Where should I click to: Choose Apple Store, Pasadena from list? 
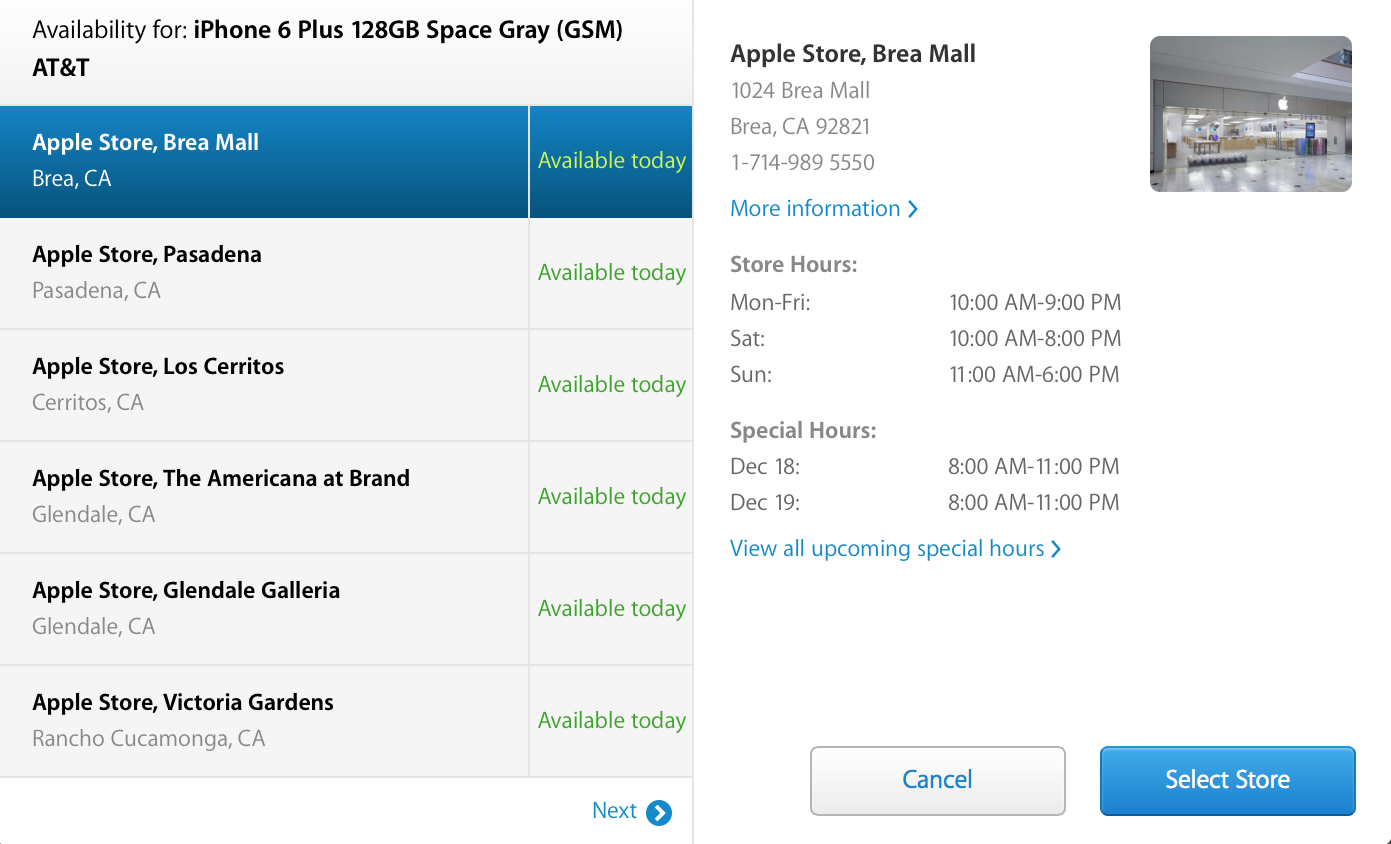(x=346, y=274)
